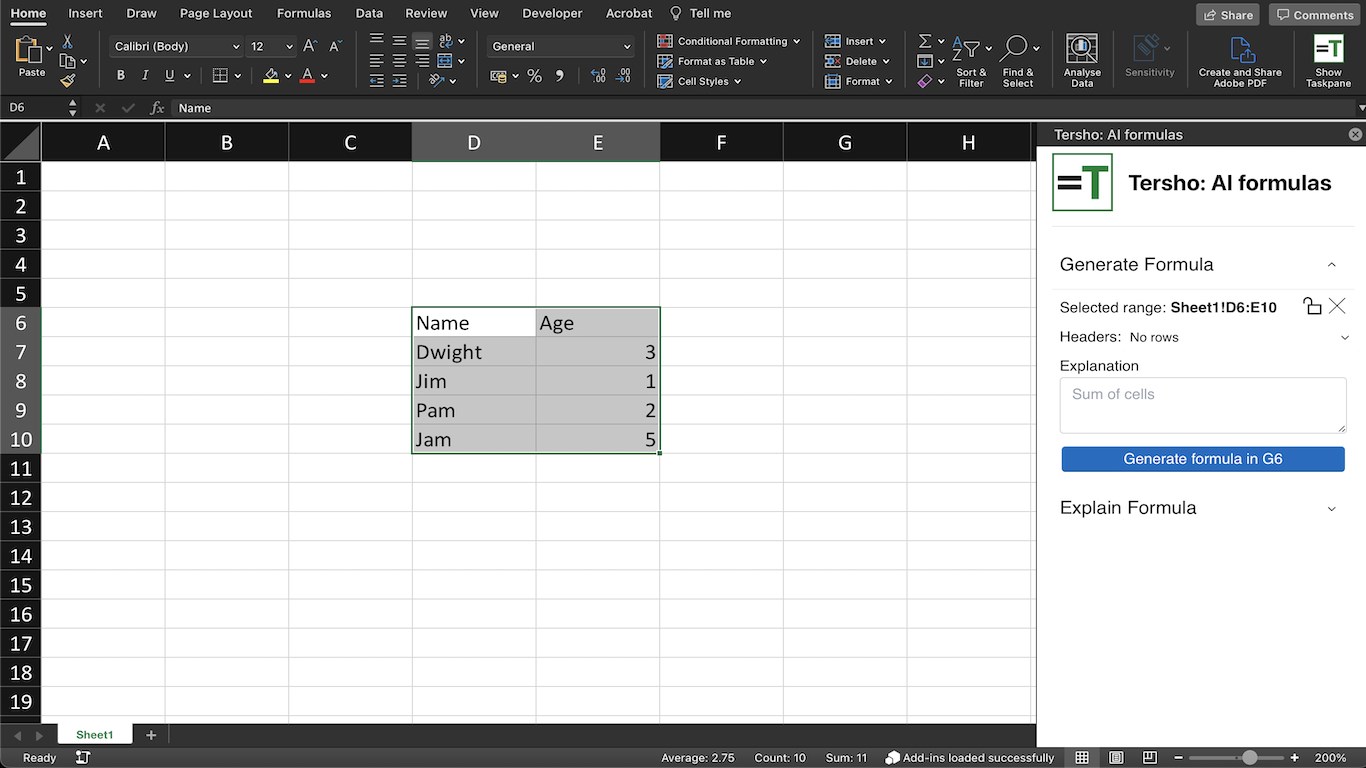The image size is (1366, 768).
Task: Open the Page Layout tab
Action: 216,13
